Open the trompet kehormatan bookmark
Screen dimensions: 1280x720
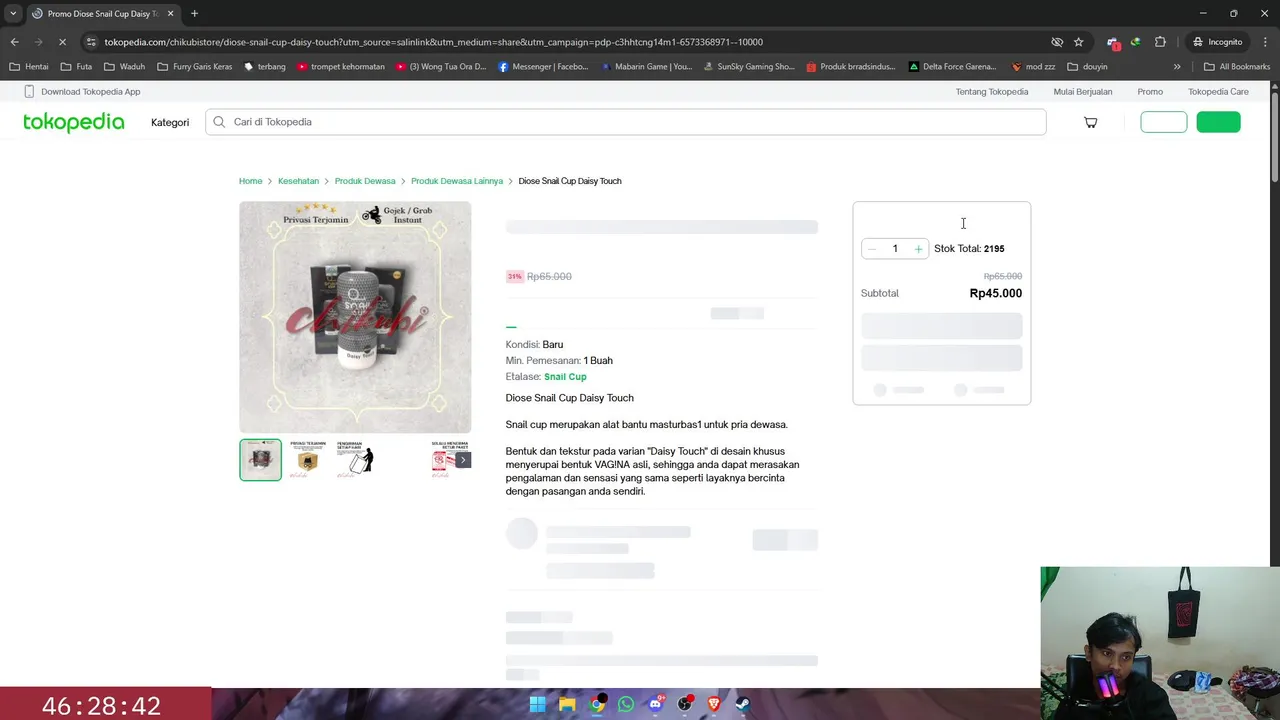(340, 67)
